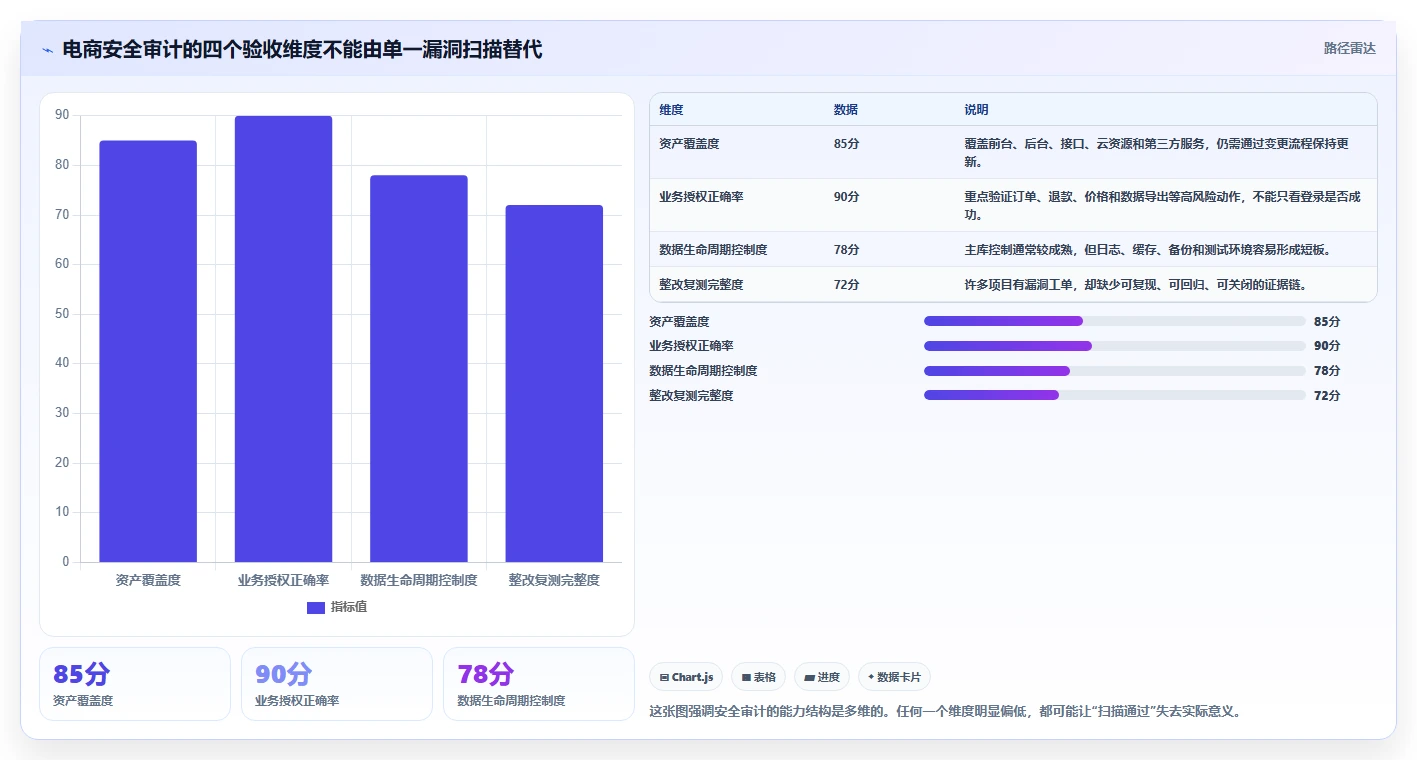Click the 指标值 legend label
1417x760 pixels.
click(349, 607)
